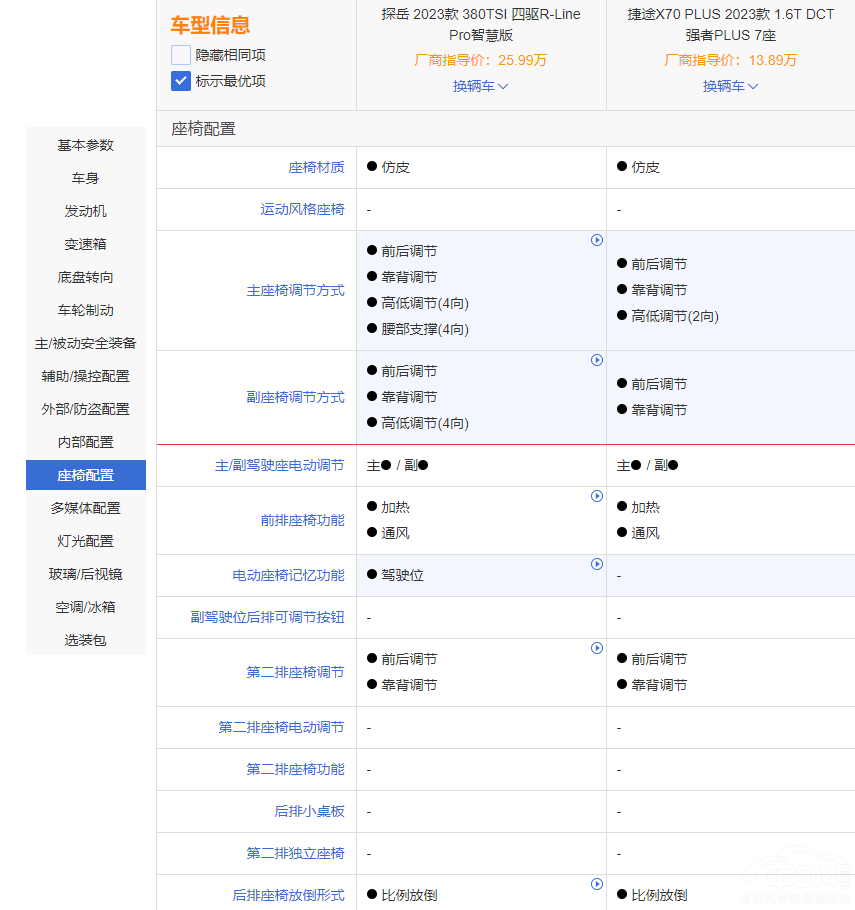Click the 座椅材质 parameter link
The width and height of the screenshot is (855, 910).
tap(316, 167)
